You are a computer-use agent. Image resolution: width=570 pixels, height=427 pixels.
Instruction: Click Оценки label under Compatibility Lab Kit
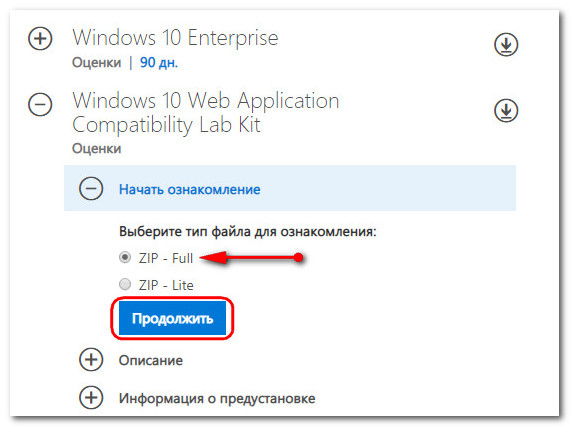click(97, 149)
